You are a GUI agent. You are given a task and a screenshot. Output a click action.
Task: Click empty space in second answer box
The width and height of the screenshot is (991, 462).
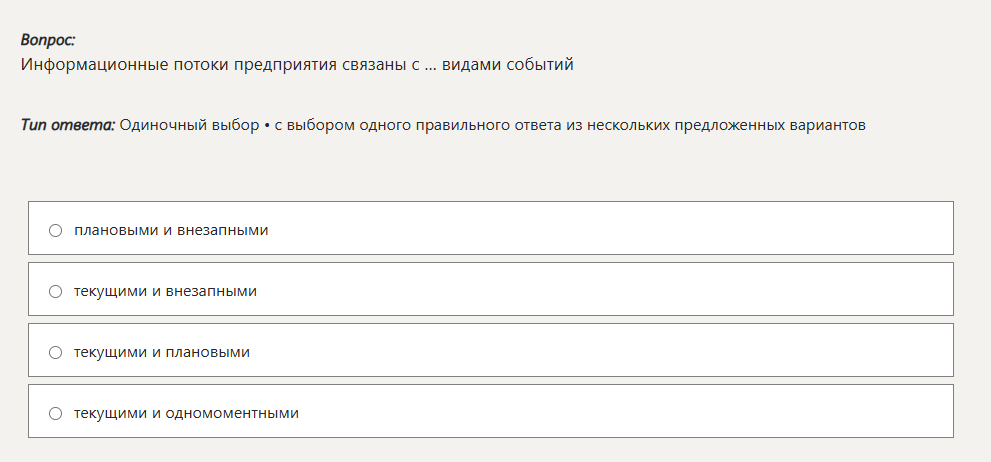point(620,291)
